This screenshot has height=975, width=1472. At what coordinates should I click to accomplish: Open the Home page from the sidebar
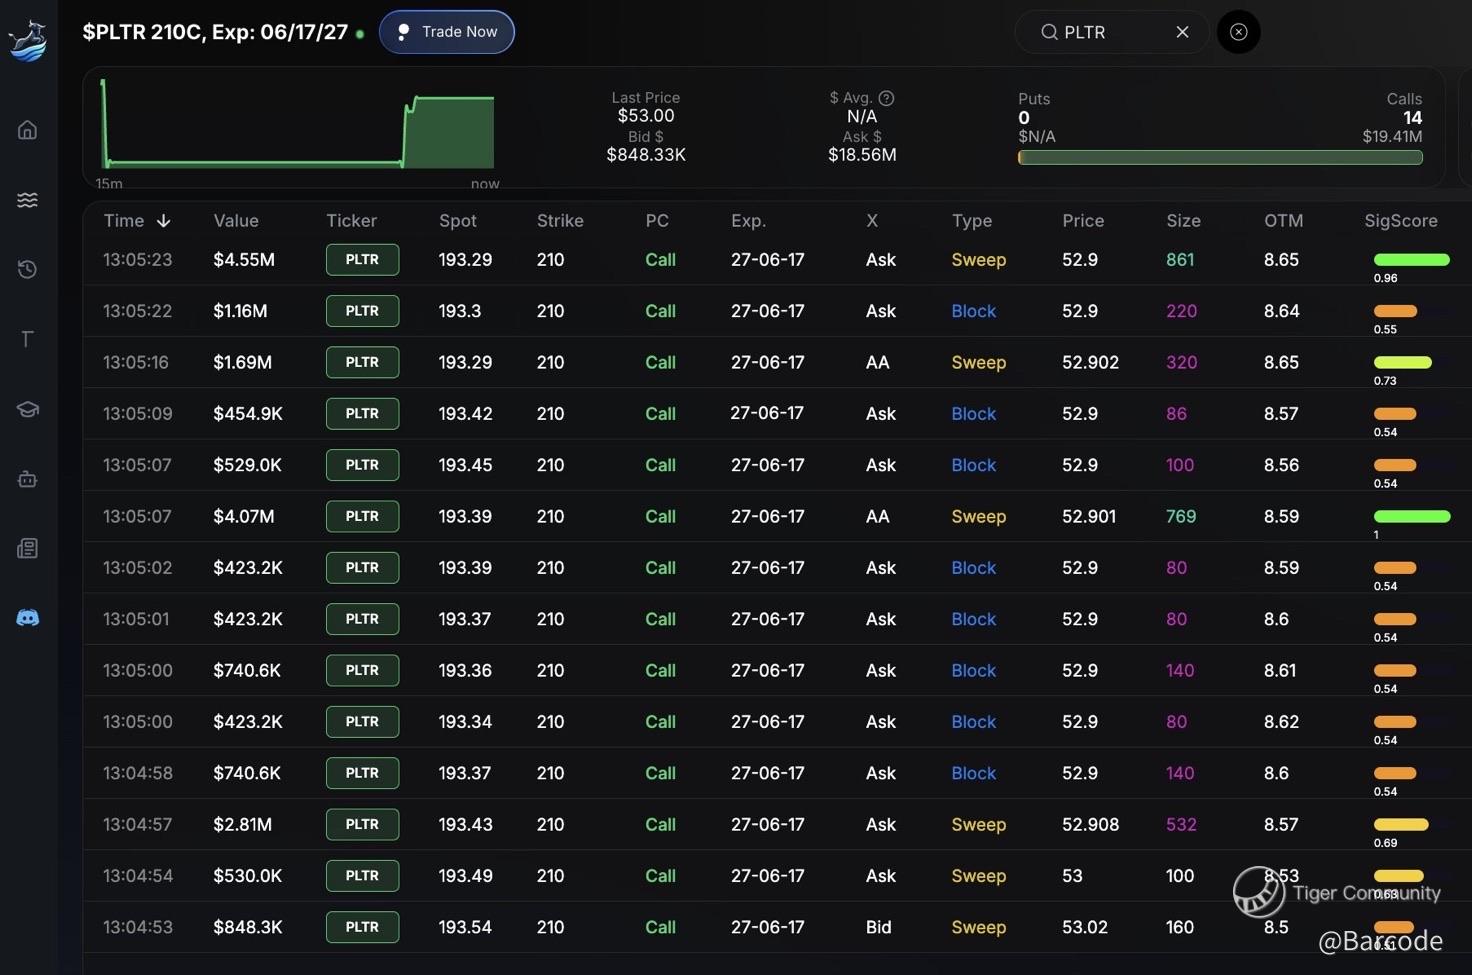coord(28,130)
